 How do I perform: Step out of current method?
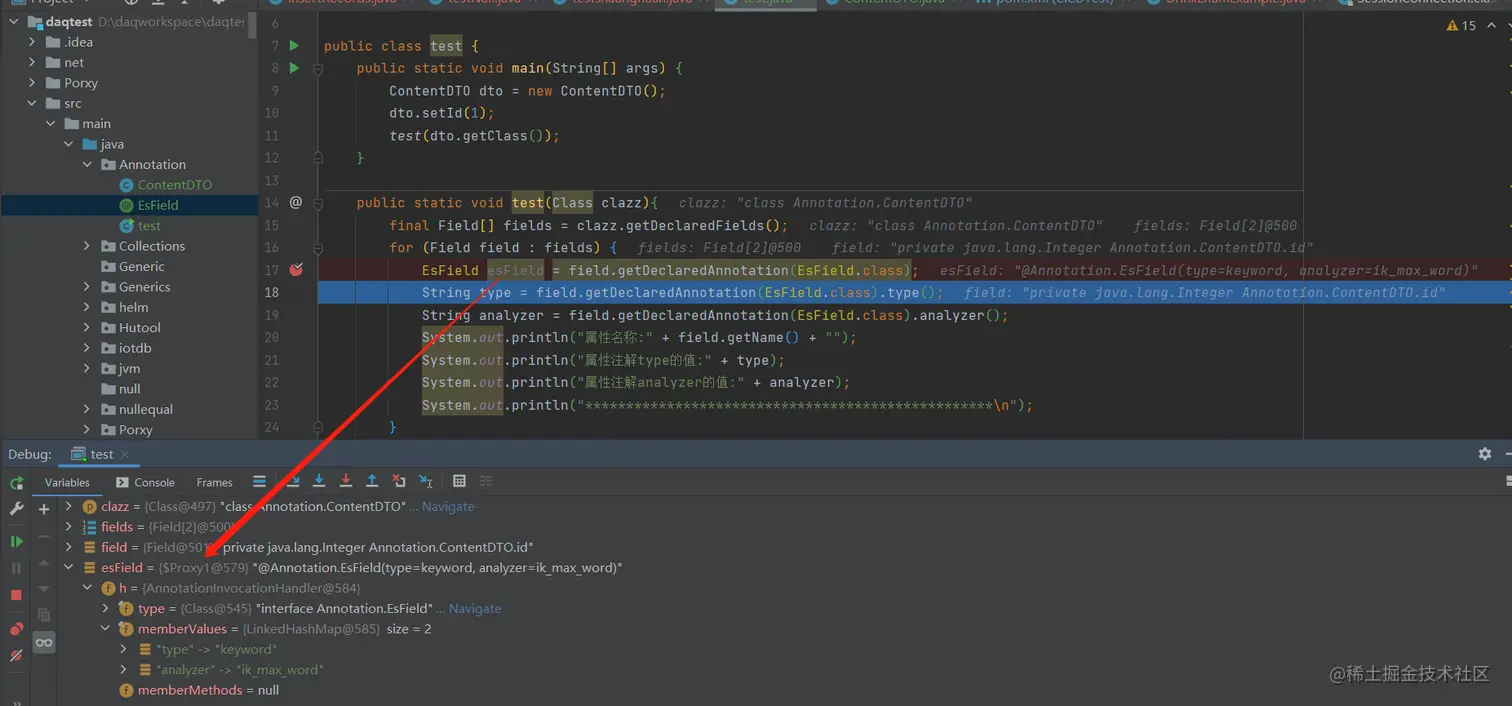coord(372,482)
